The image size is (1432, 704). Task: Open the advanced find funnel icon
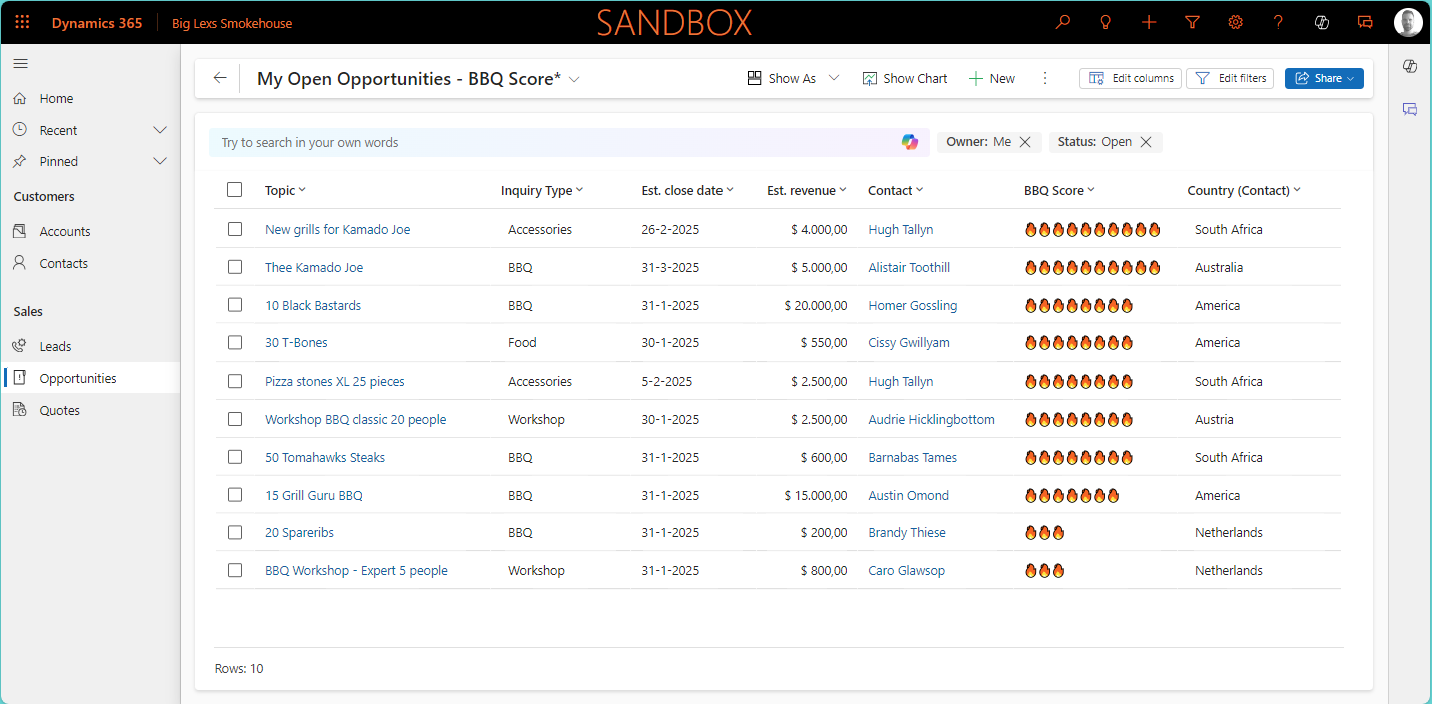pyautogui.click(x=1192, y=22)
